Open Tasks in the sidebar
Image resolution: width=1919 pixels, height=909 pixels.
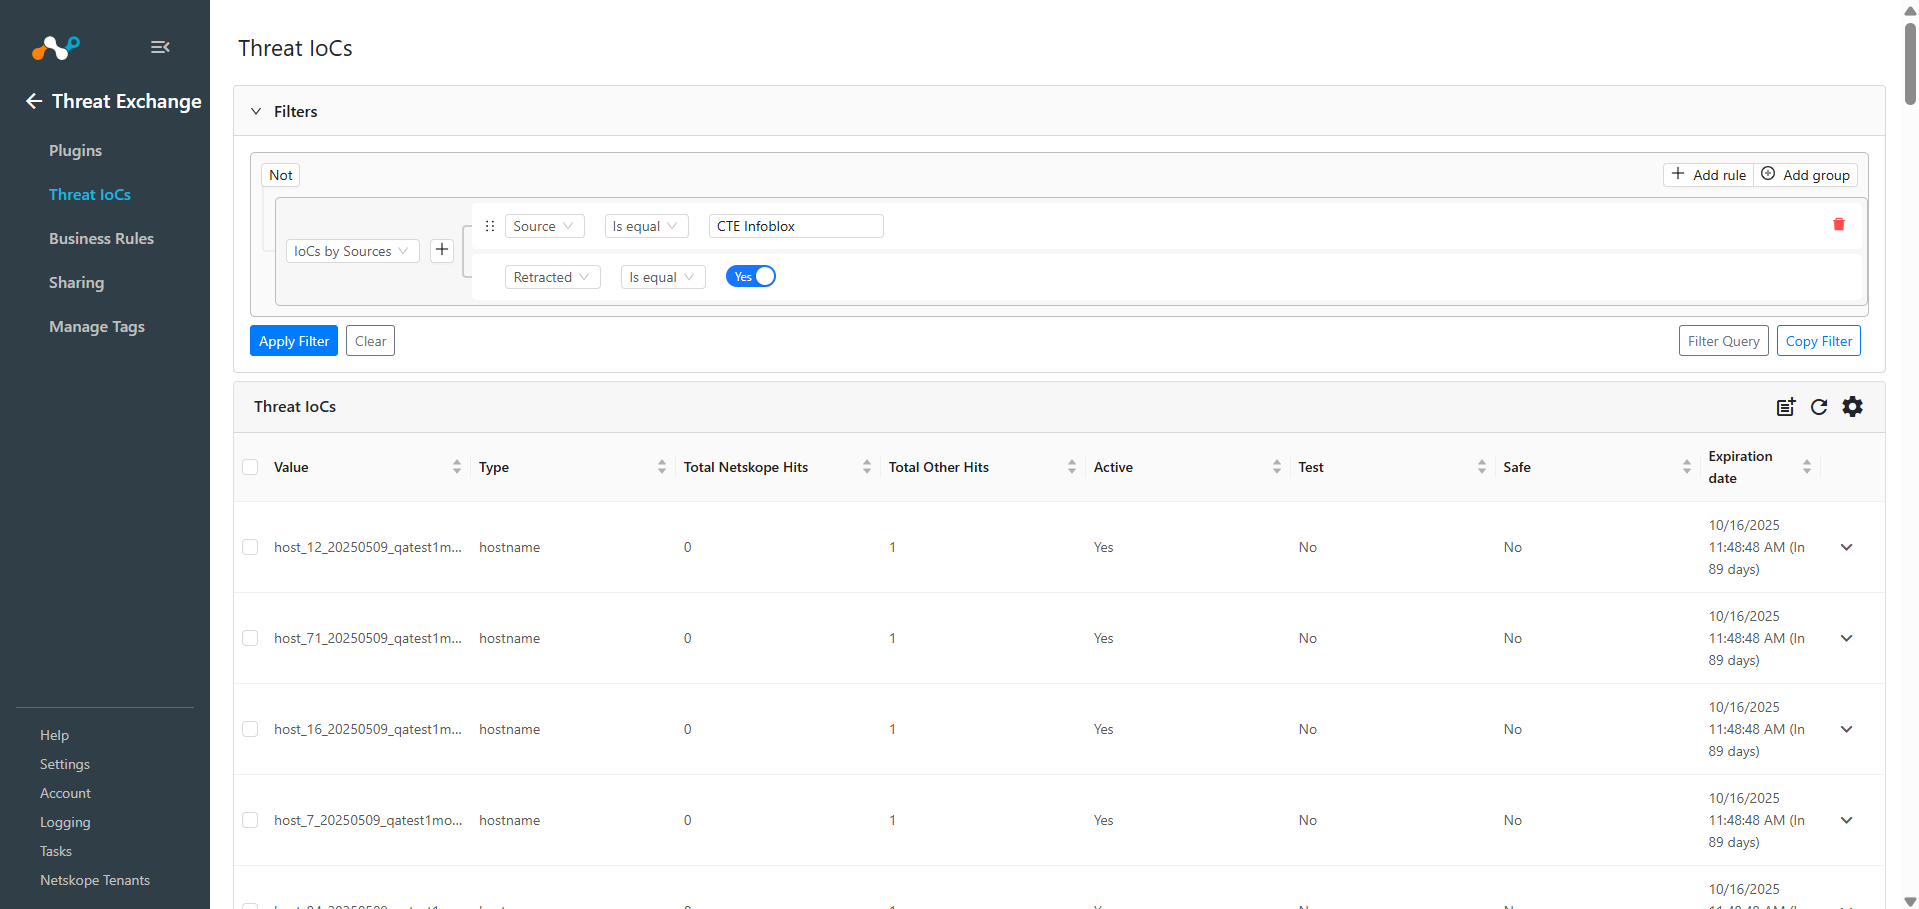56,851
